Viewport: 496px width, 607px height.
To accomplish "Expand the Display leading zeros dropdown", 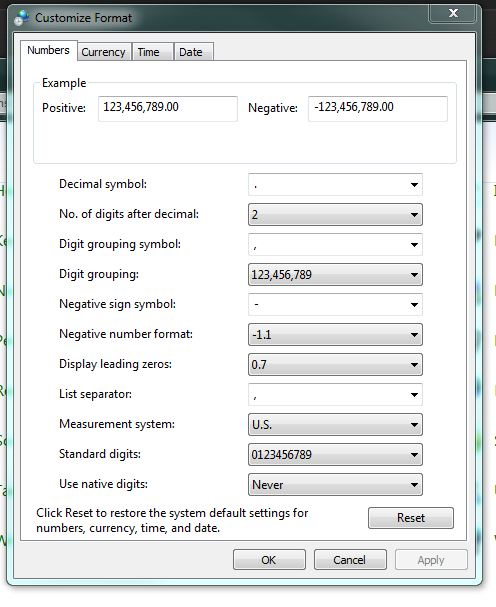I will click(x=335, y=365).
